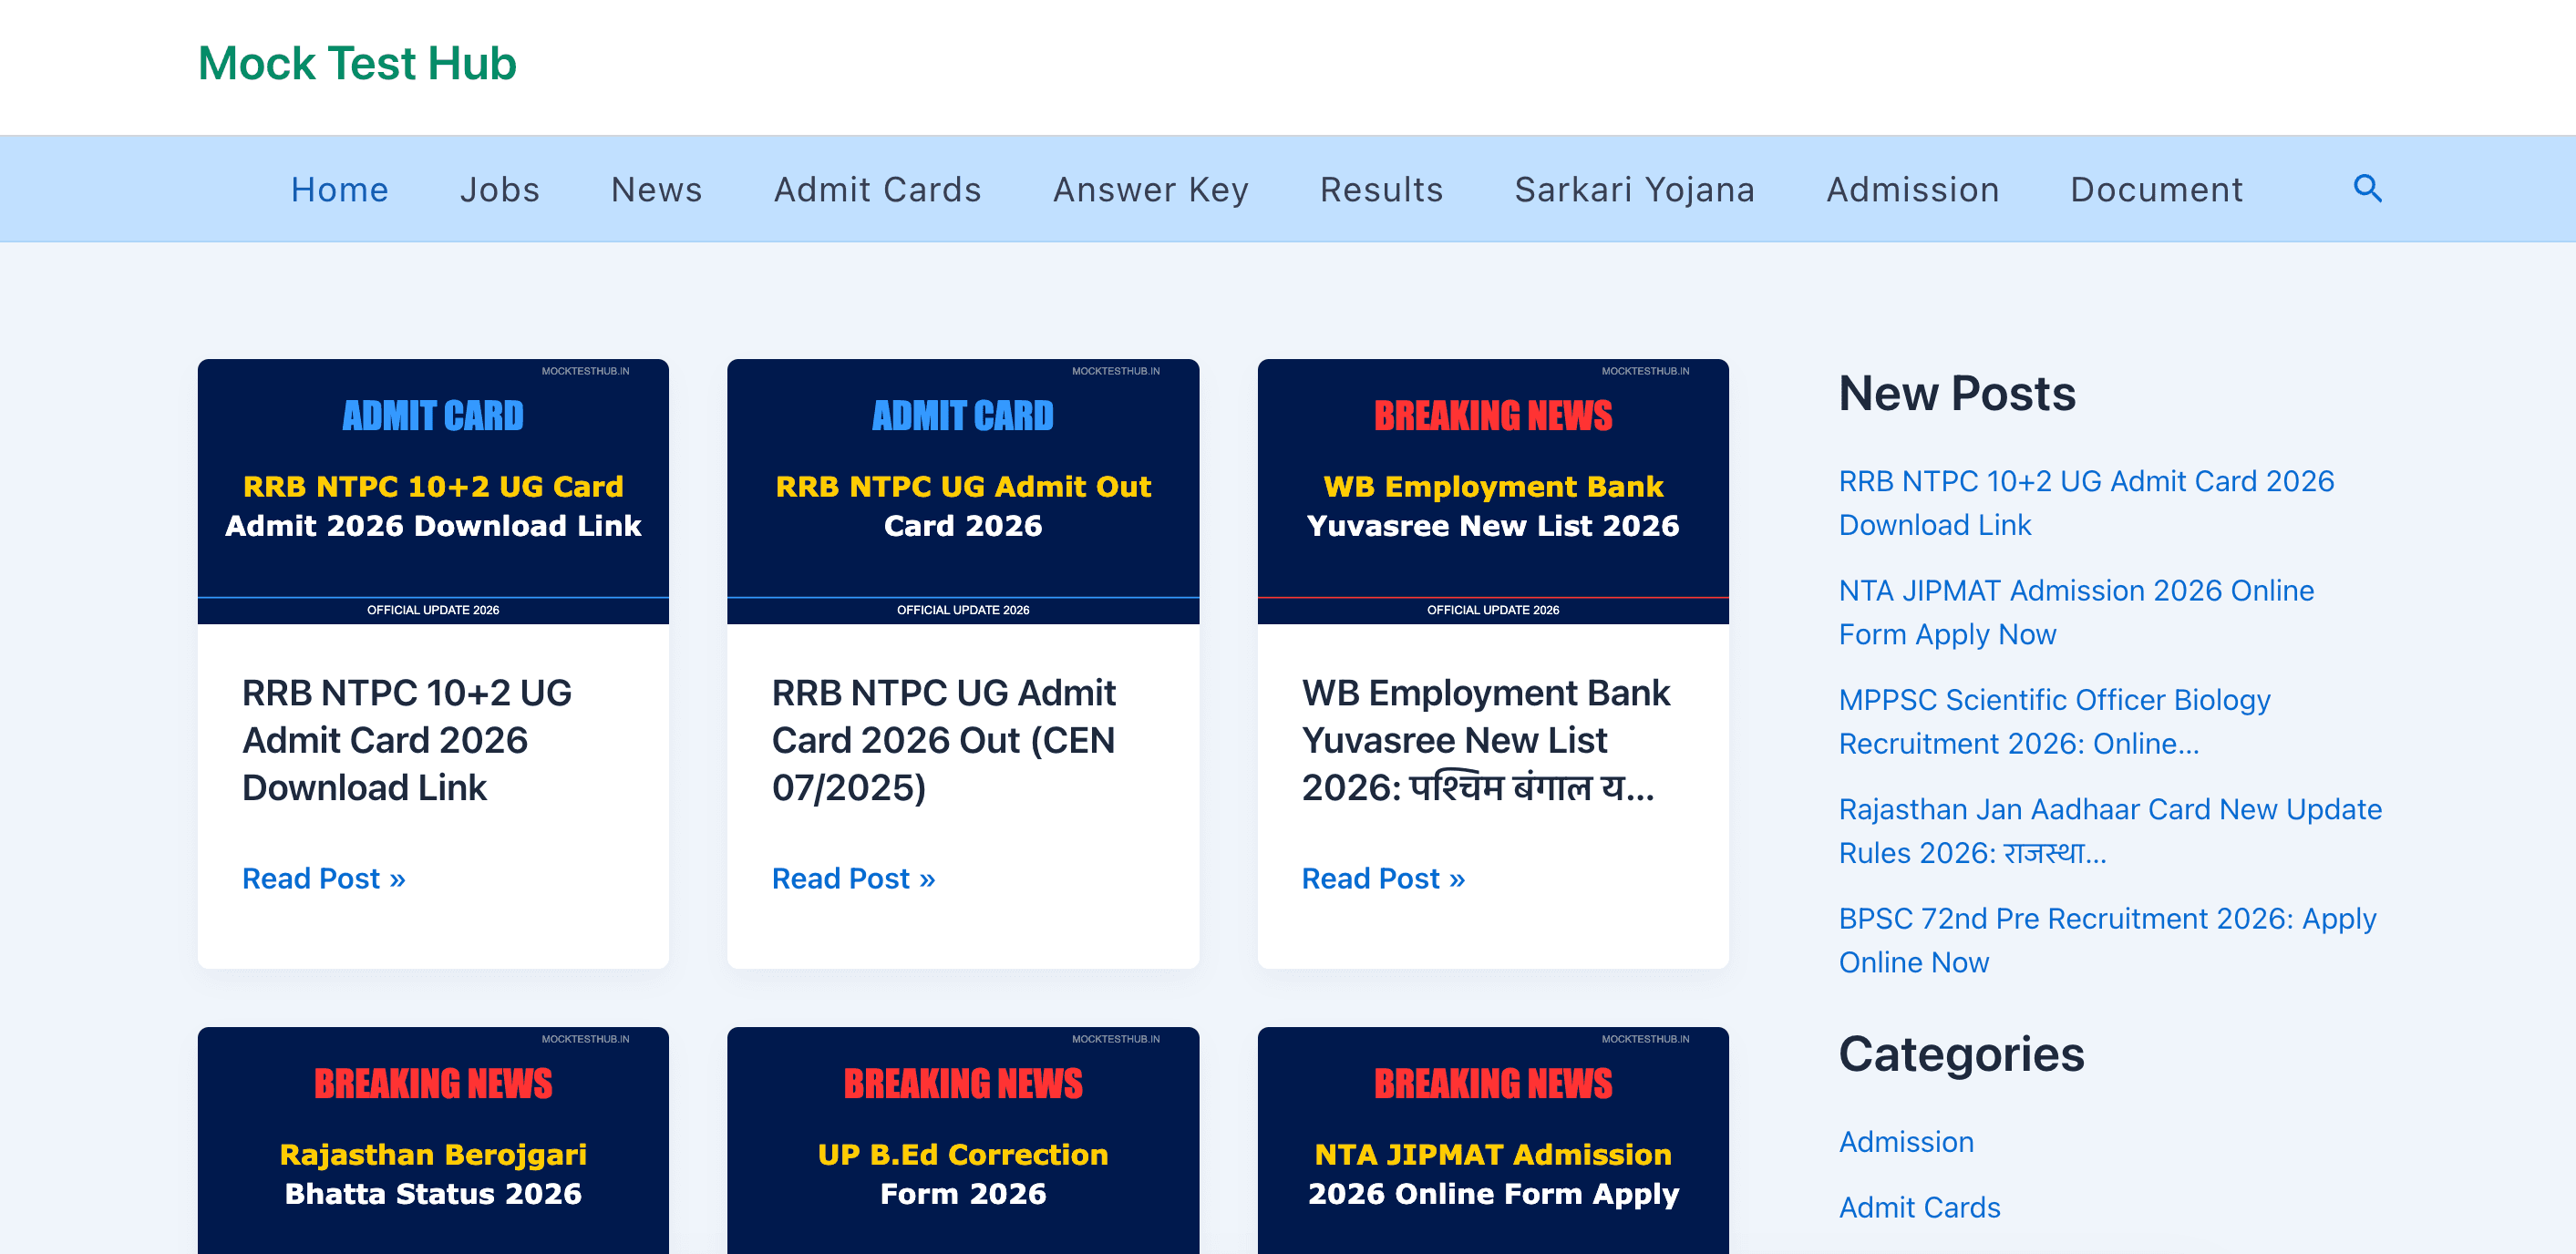Open sidebar link Rajasthan Jan Aadhaar Card

tap(2110, 830)
